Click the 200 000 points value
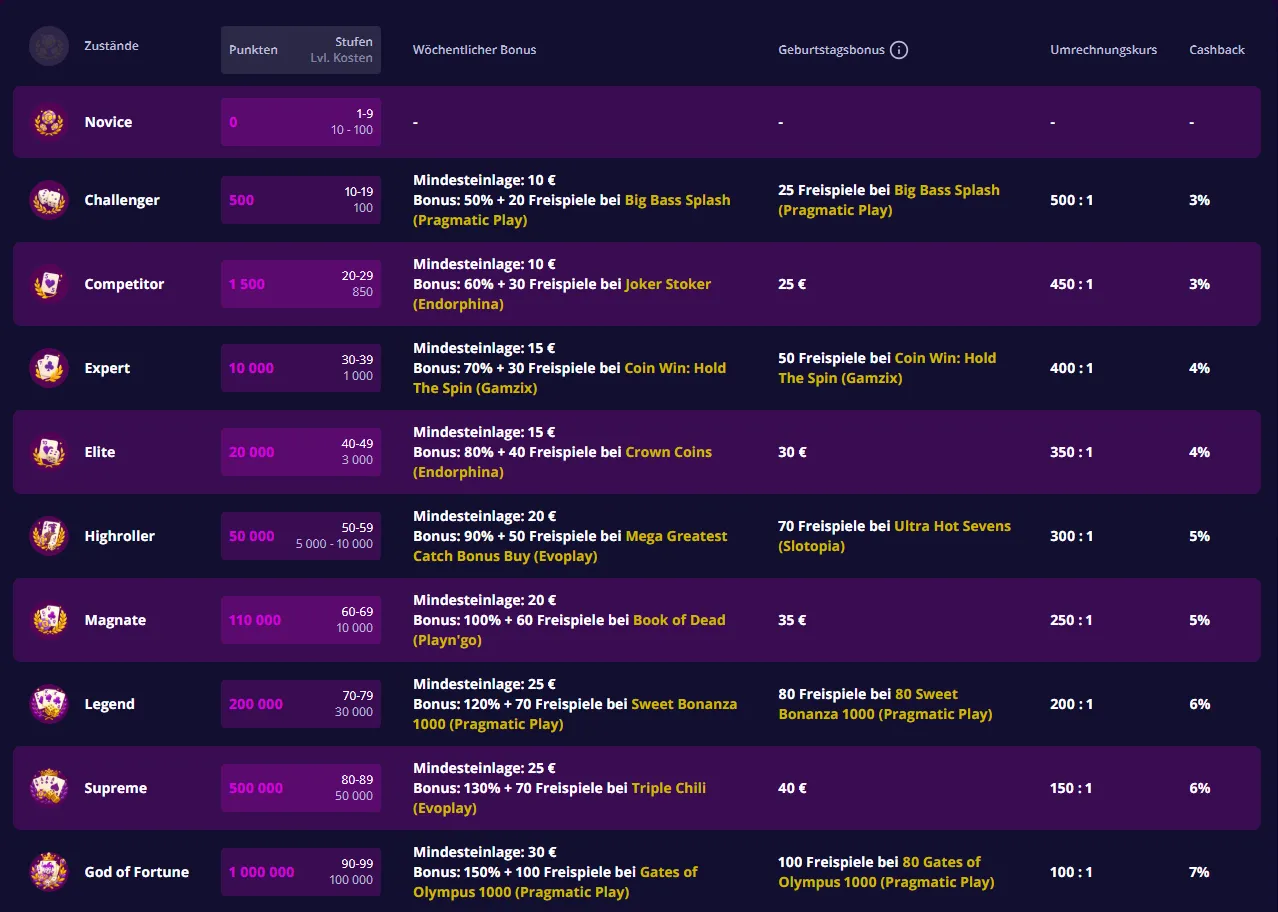This screenshot has width=1278, height=912. click(256, 704)
